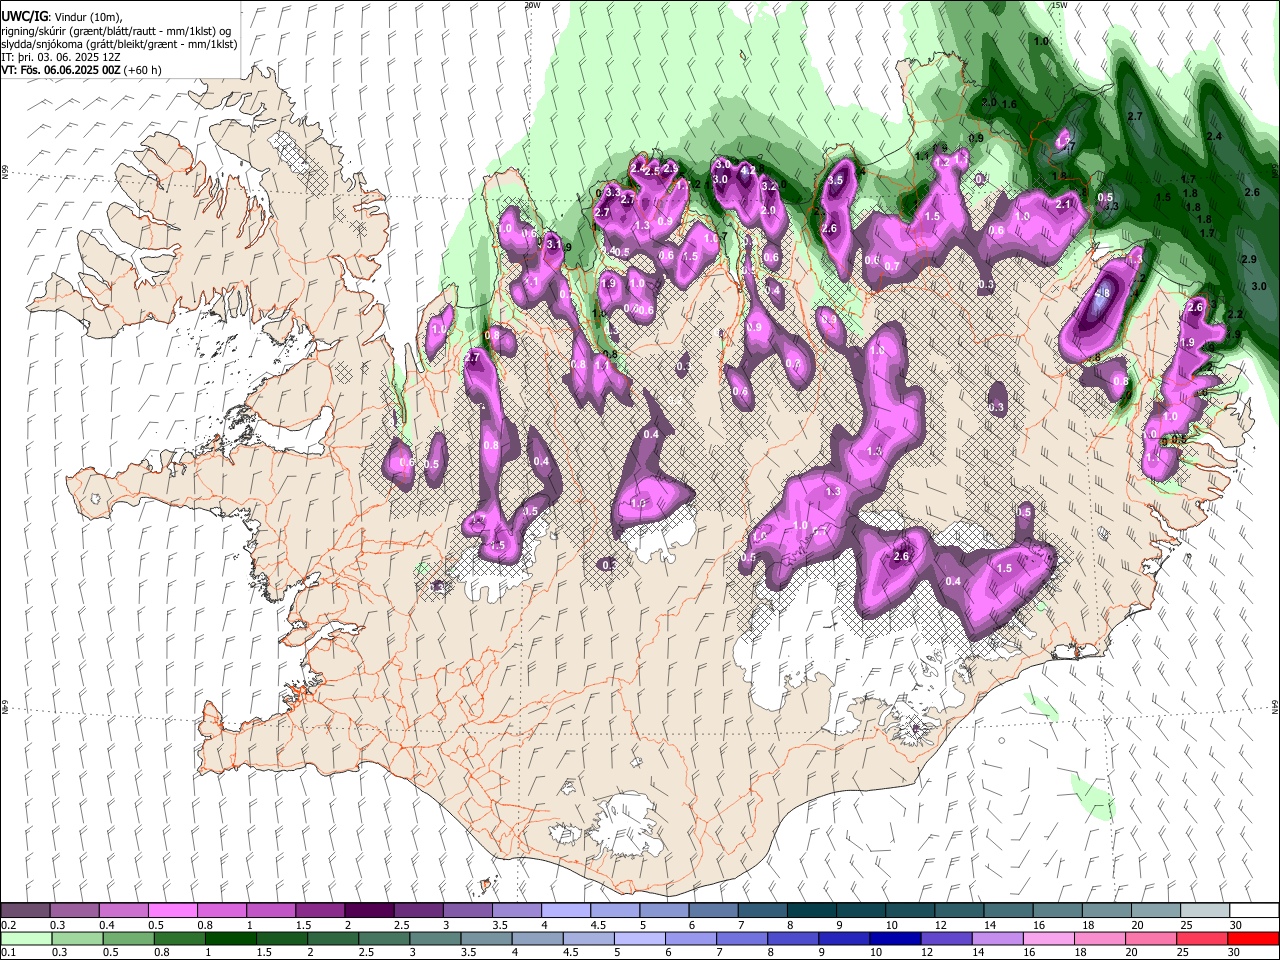1280x960 pixels.
Task: Click the '15W' longitude label at the top edge
Action: click(x=1060, y=5)
